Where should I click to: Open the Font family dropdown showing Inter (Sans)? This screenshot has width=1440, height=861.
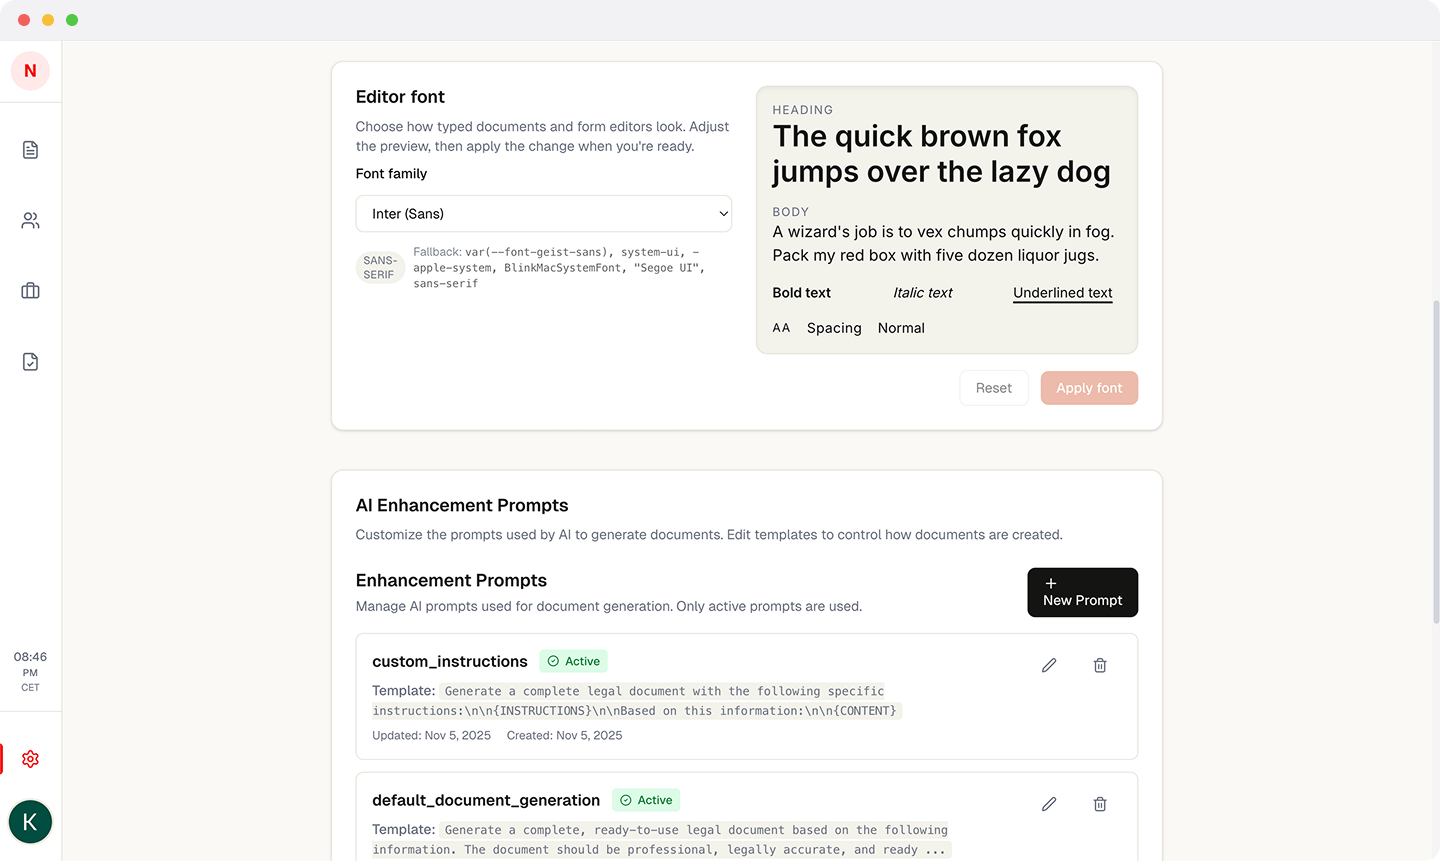[543, 213]
